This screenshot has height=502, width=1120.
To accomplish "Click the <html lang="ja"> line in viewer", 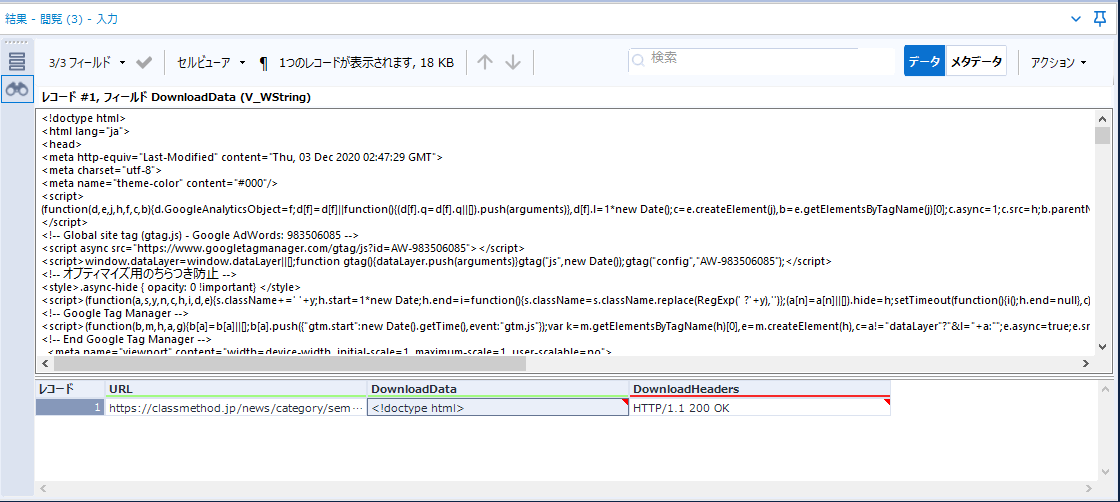I will click(x=85, y=131).
